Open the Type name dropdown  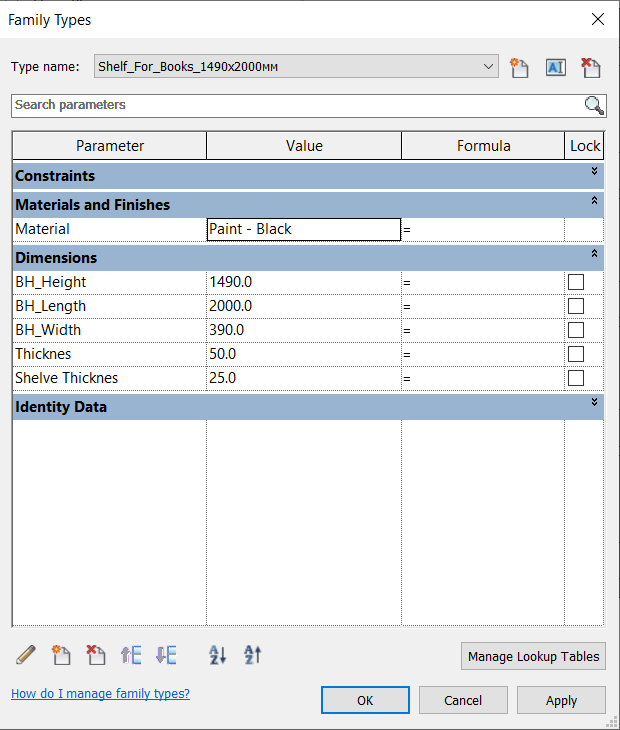tap(488, 67)
